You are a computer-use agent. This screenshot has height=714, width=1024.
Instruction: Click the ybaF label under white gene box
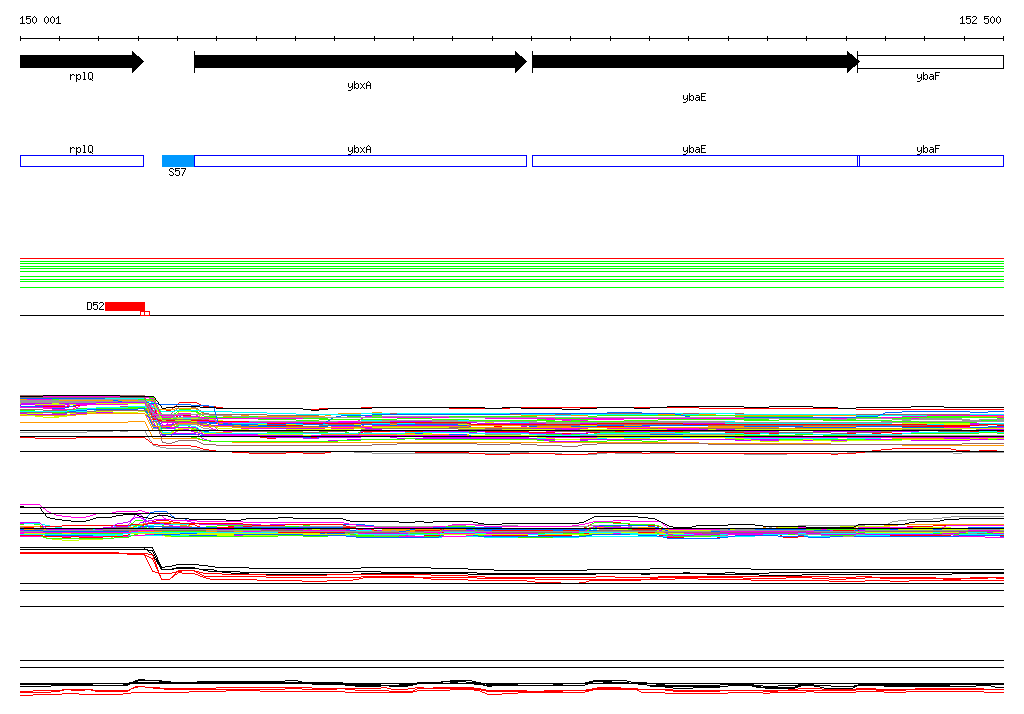coord(928,76)
